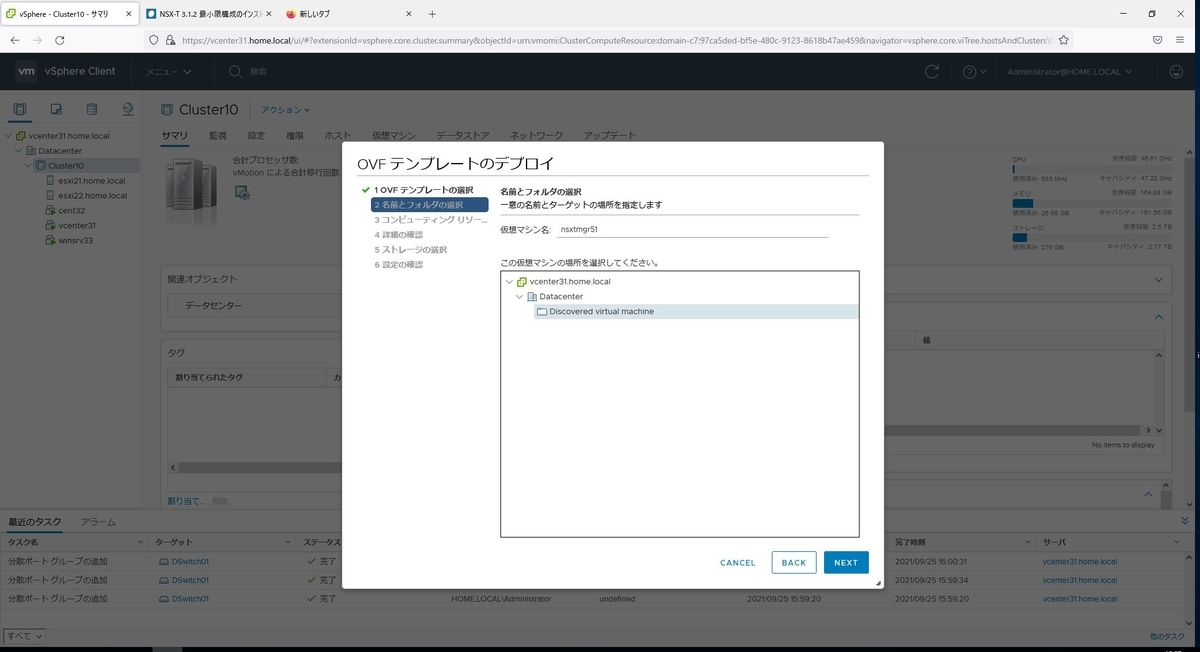Open a new browser tab with plus
This screenshot has height=652, width=1200.
432,14
